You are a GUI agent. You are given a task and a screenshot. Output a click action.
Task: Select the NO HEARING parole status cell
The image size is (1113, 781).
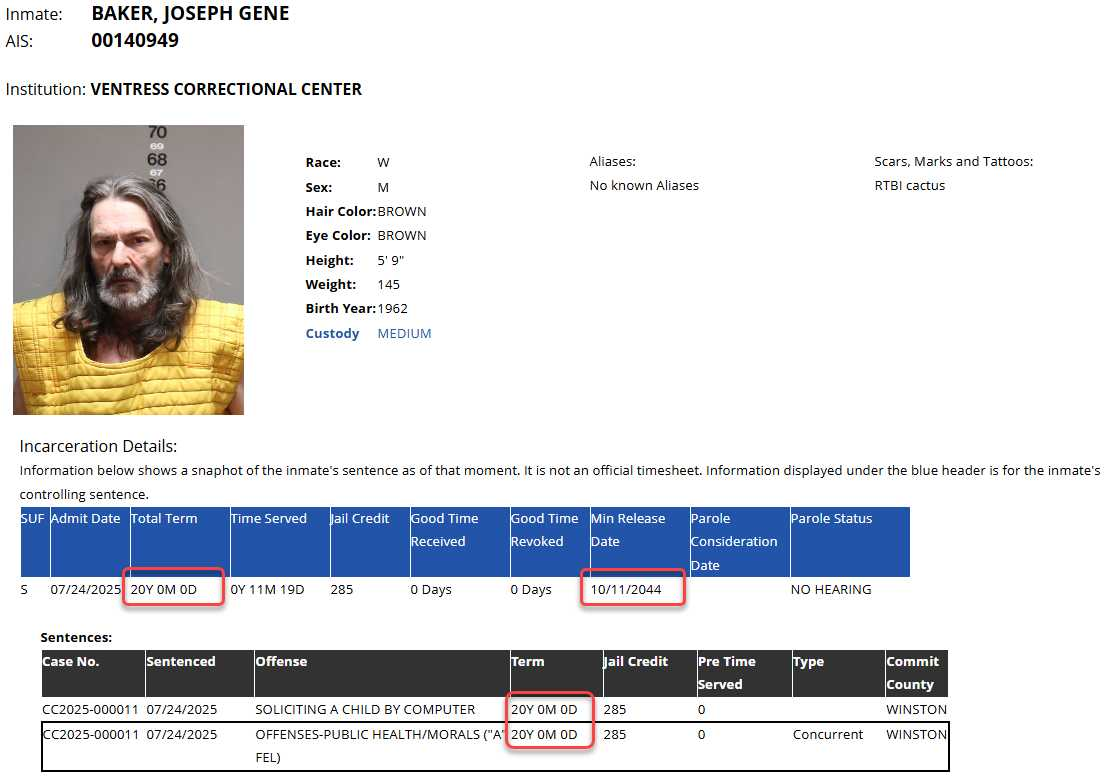click(x=831, y=589)
